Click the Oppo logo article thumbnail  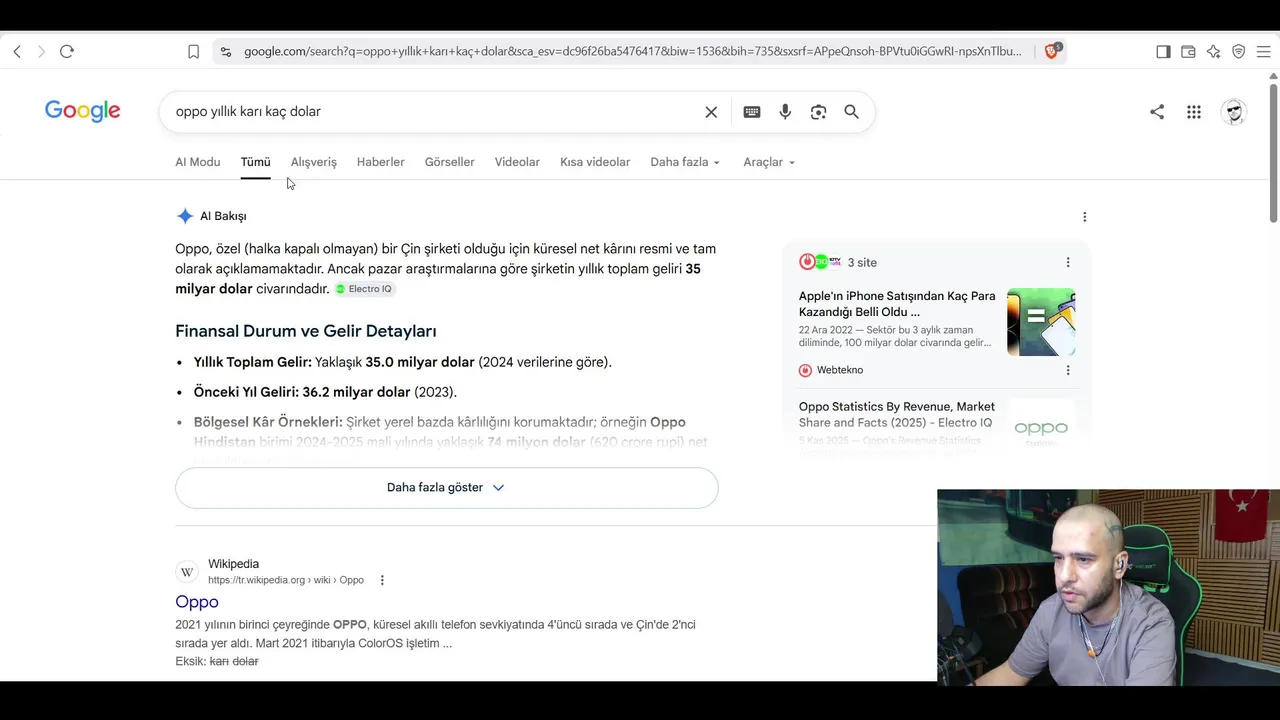(1041, 429)
